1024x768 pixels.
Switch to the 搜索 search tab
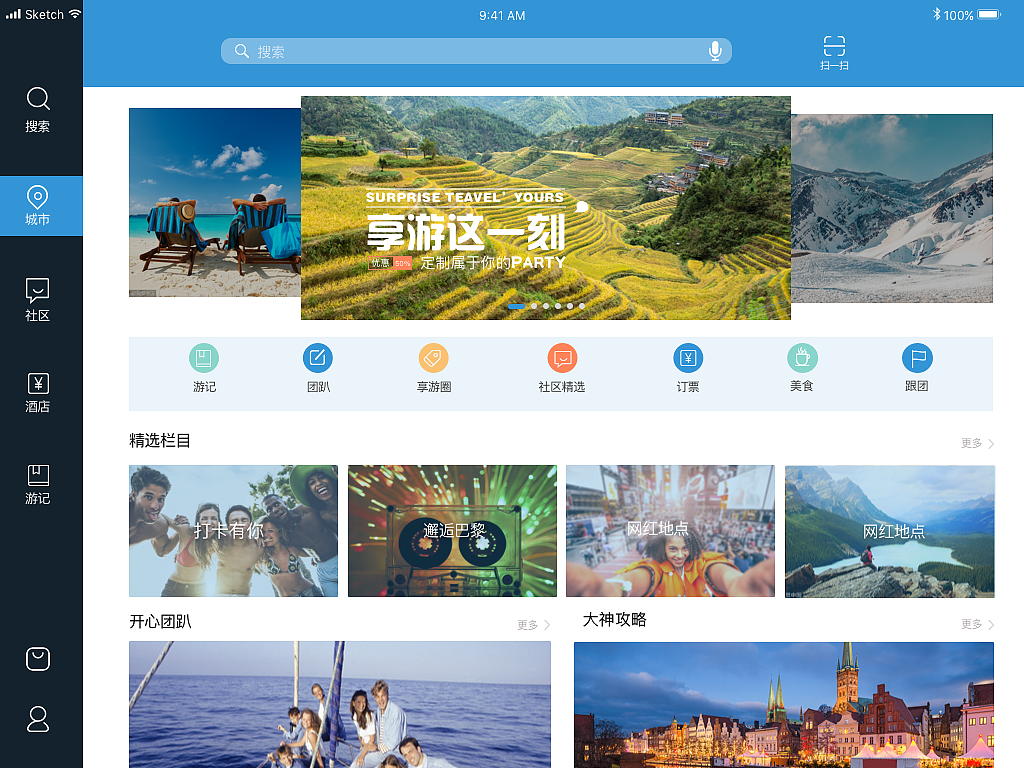point(38,110)
